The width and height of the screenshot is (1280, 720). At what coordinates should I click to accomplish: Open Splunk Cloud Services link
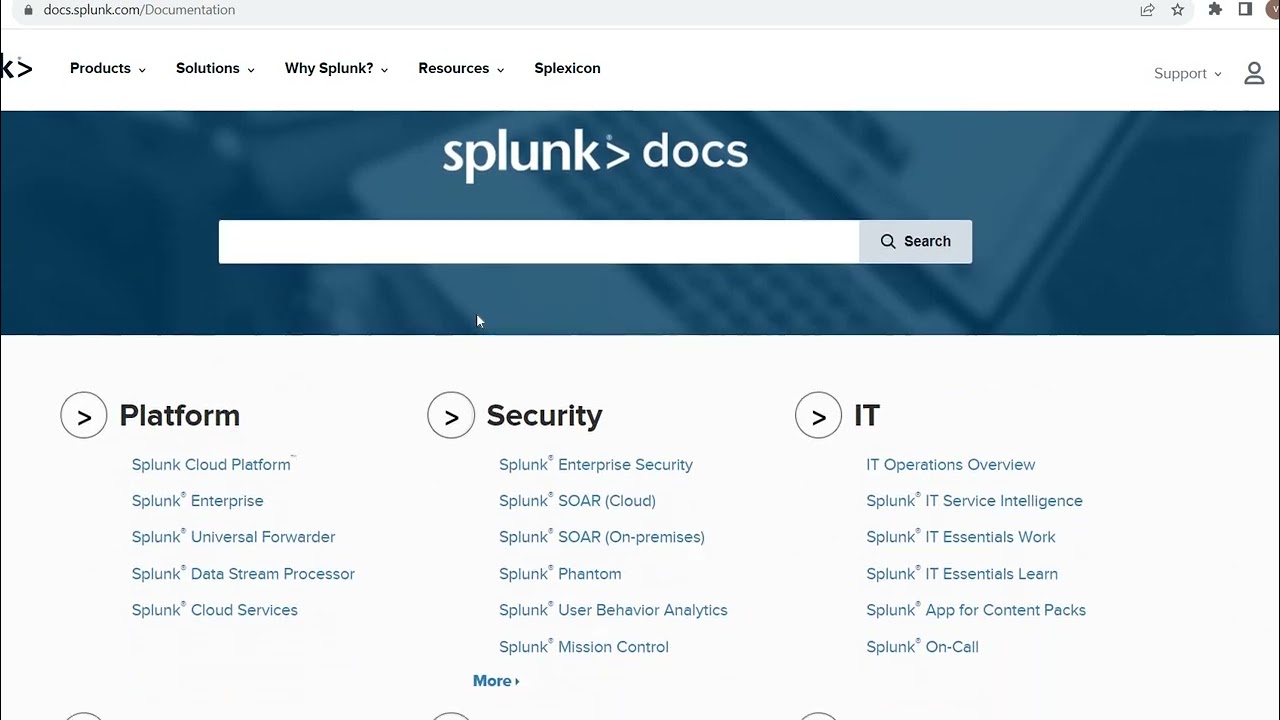click(215, 610)
